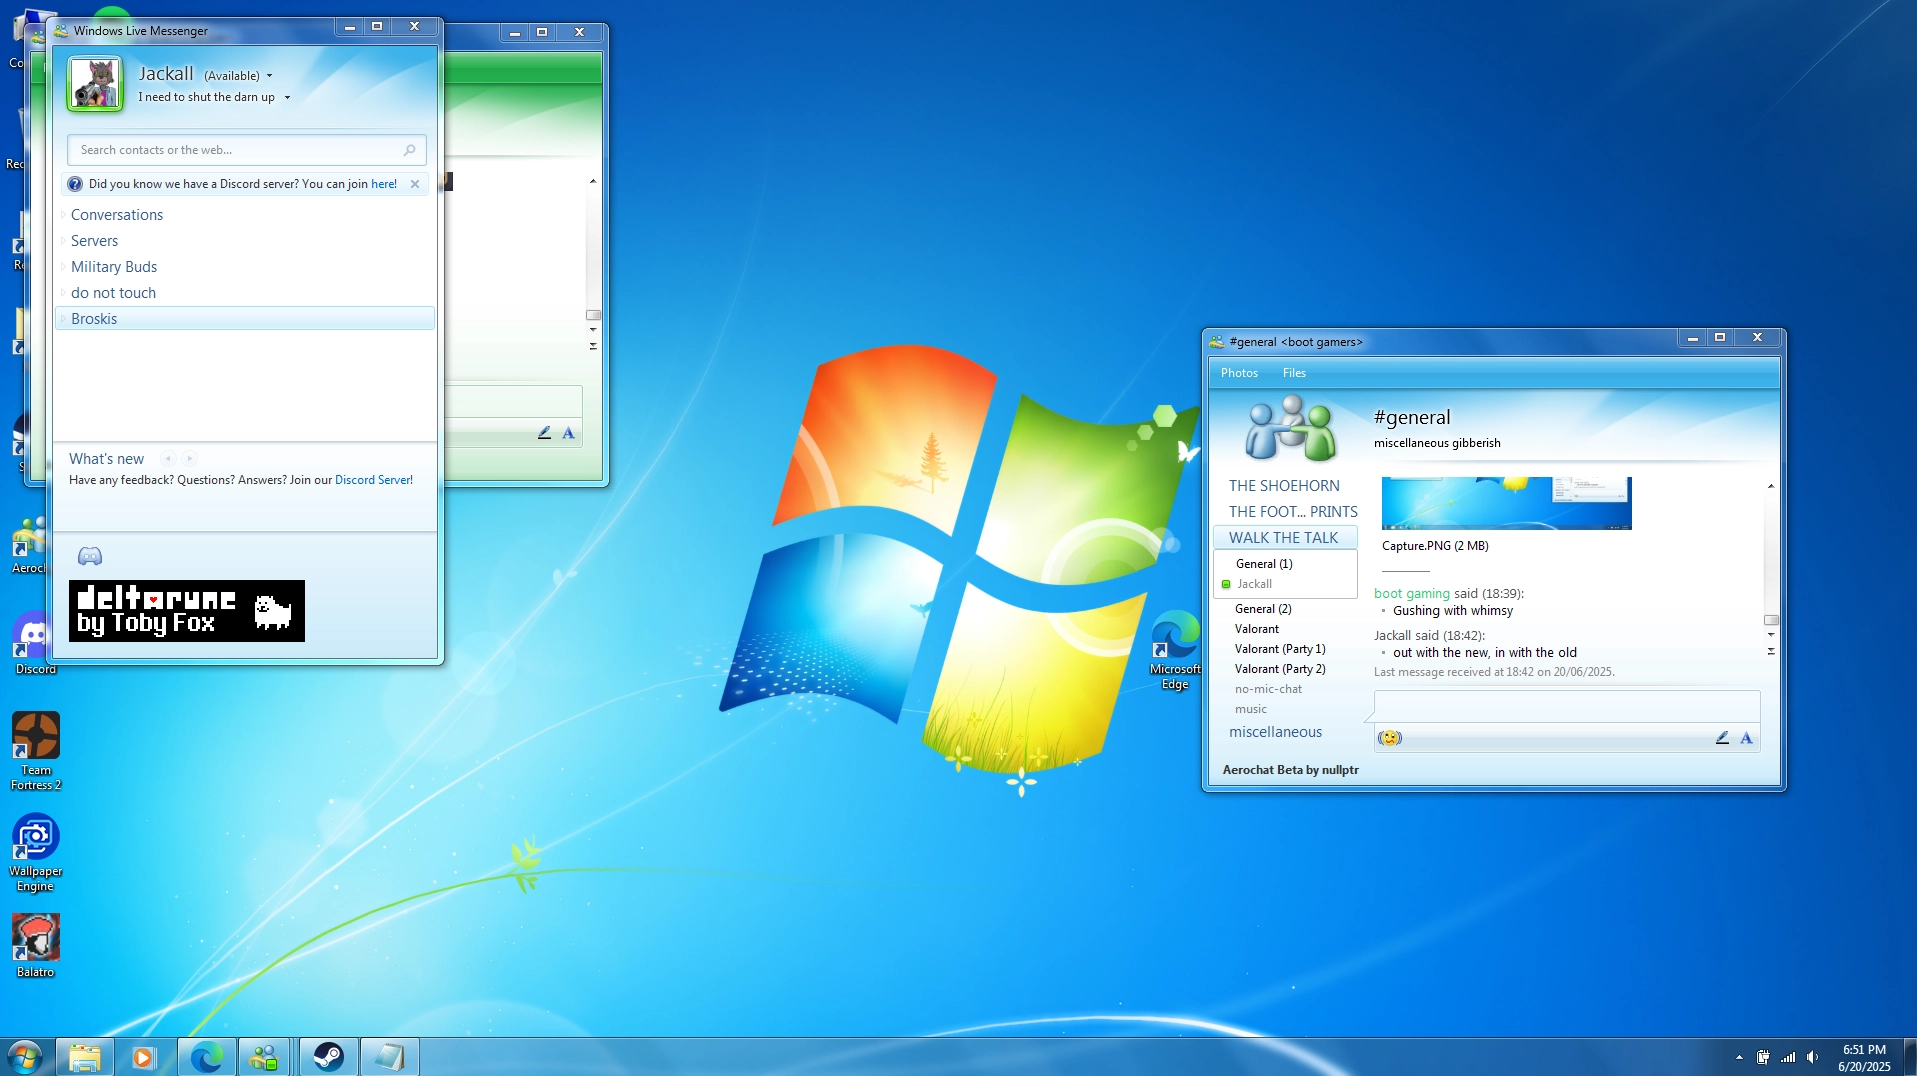Open the Photos tab in #general window
Image resolution: width=1917 pixels, height=1076 pixels.
(1239, 373)
